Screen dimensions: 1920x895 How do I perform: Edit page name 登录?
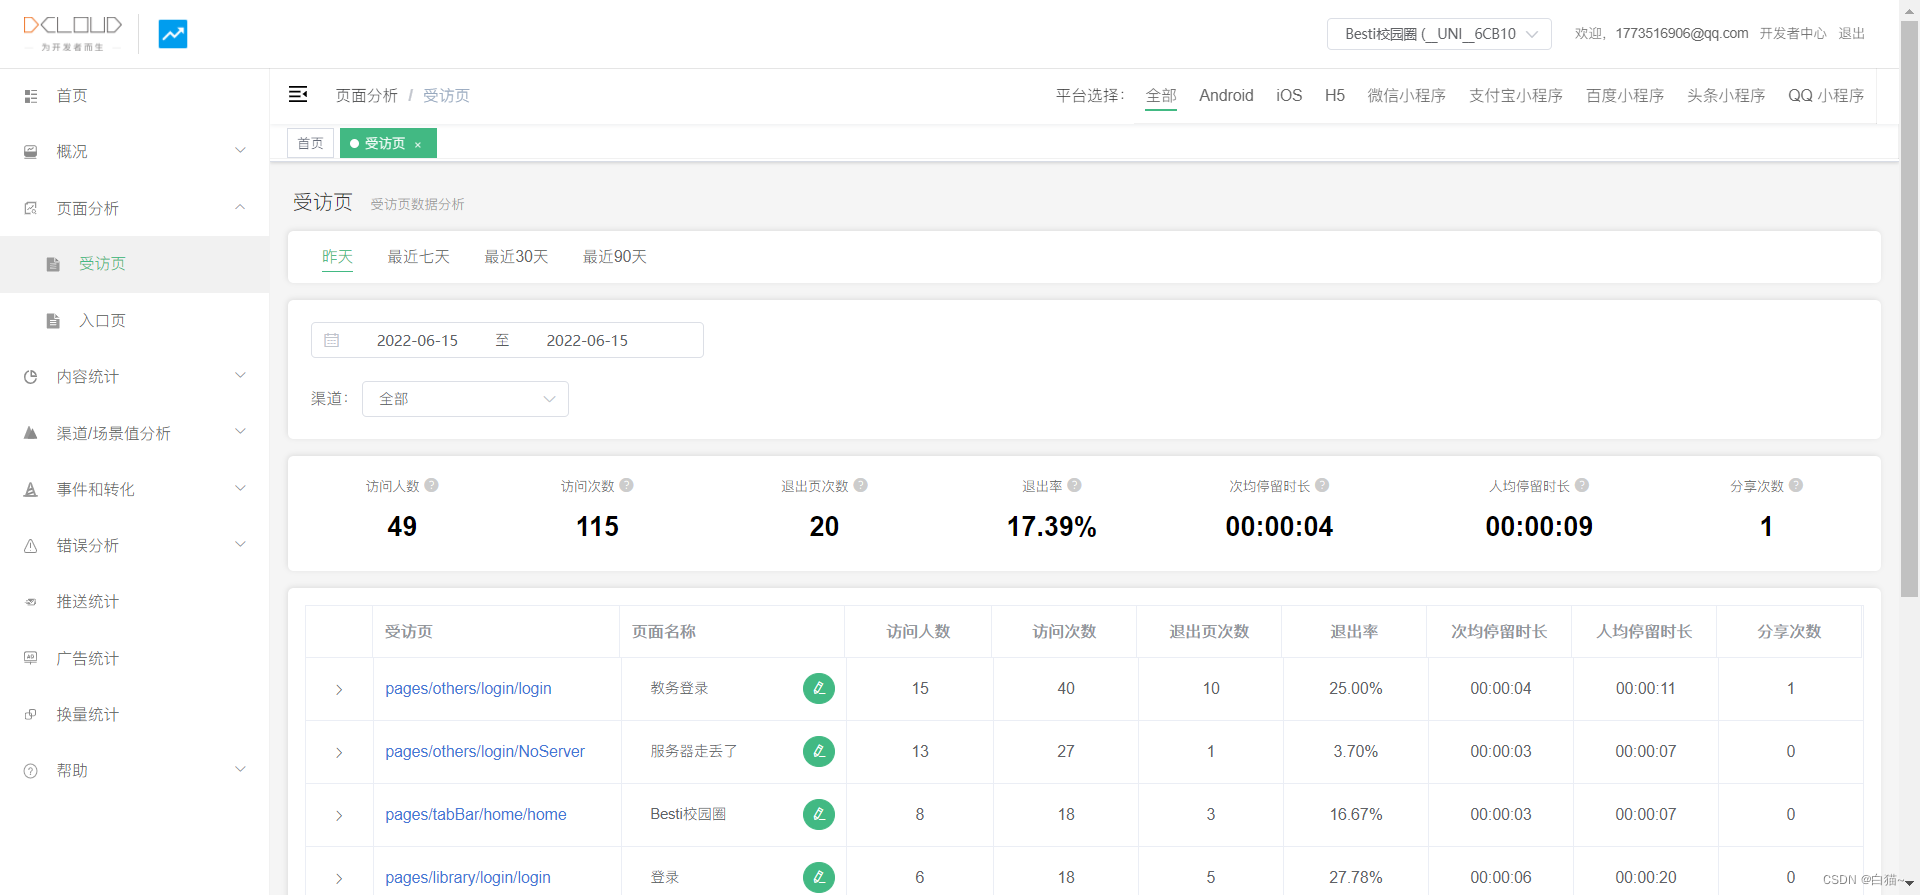pos(819,877)
